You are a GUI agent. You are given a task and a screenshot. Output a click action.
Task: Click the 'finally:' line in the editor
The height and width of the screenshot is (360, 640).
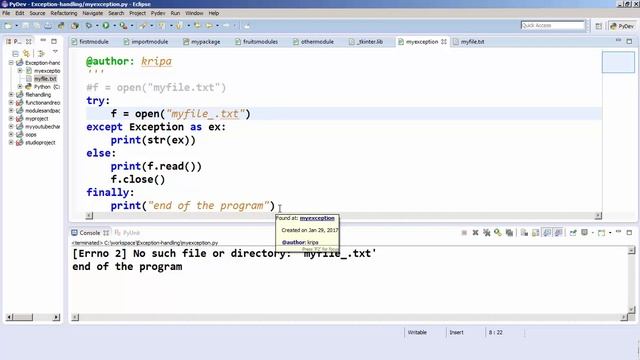pos(110,192)
